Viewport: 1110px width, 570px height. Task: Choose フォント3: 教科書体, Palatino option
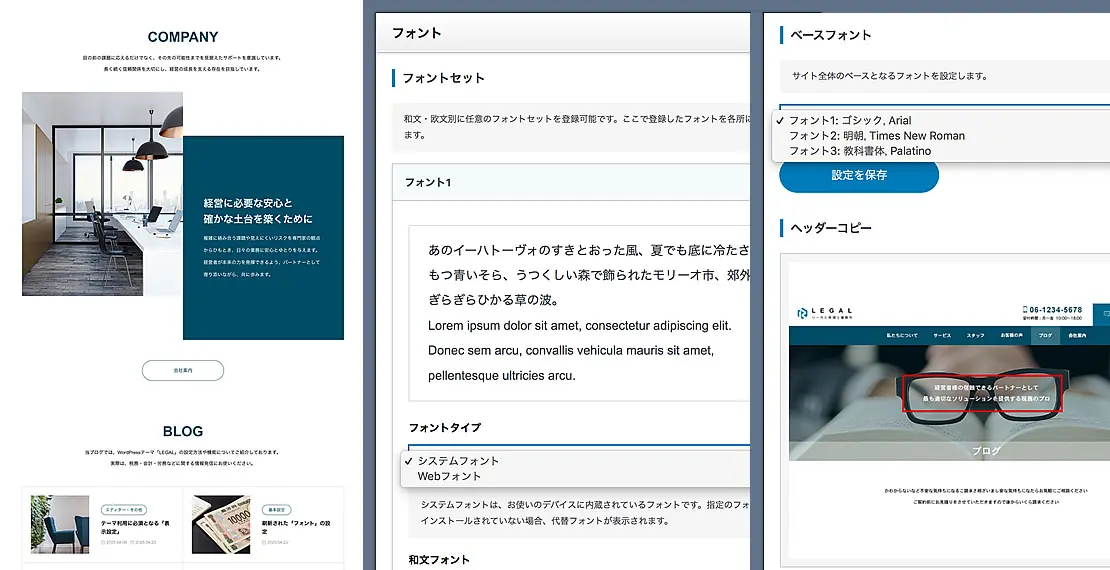coord(860,151)
